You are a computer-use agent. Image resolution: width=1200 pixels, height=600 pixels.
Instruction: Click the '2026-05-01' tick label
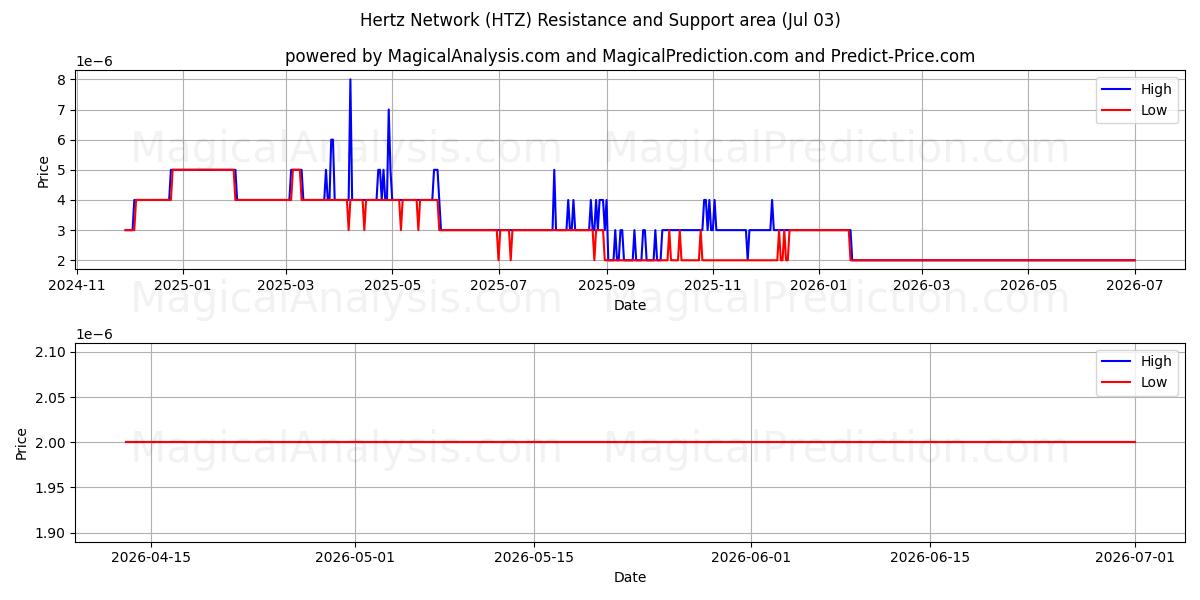[x=355, y=557]
